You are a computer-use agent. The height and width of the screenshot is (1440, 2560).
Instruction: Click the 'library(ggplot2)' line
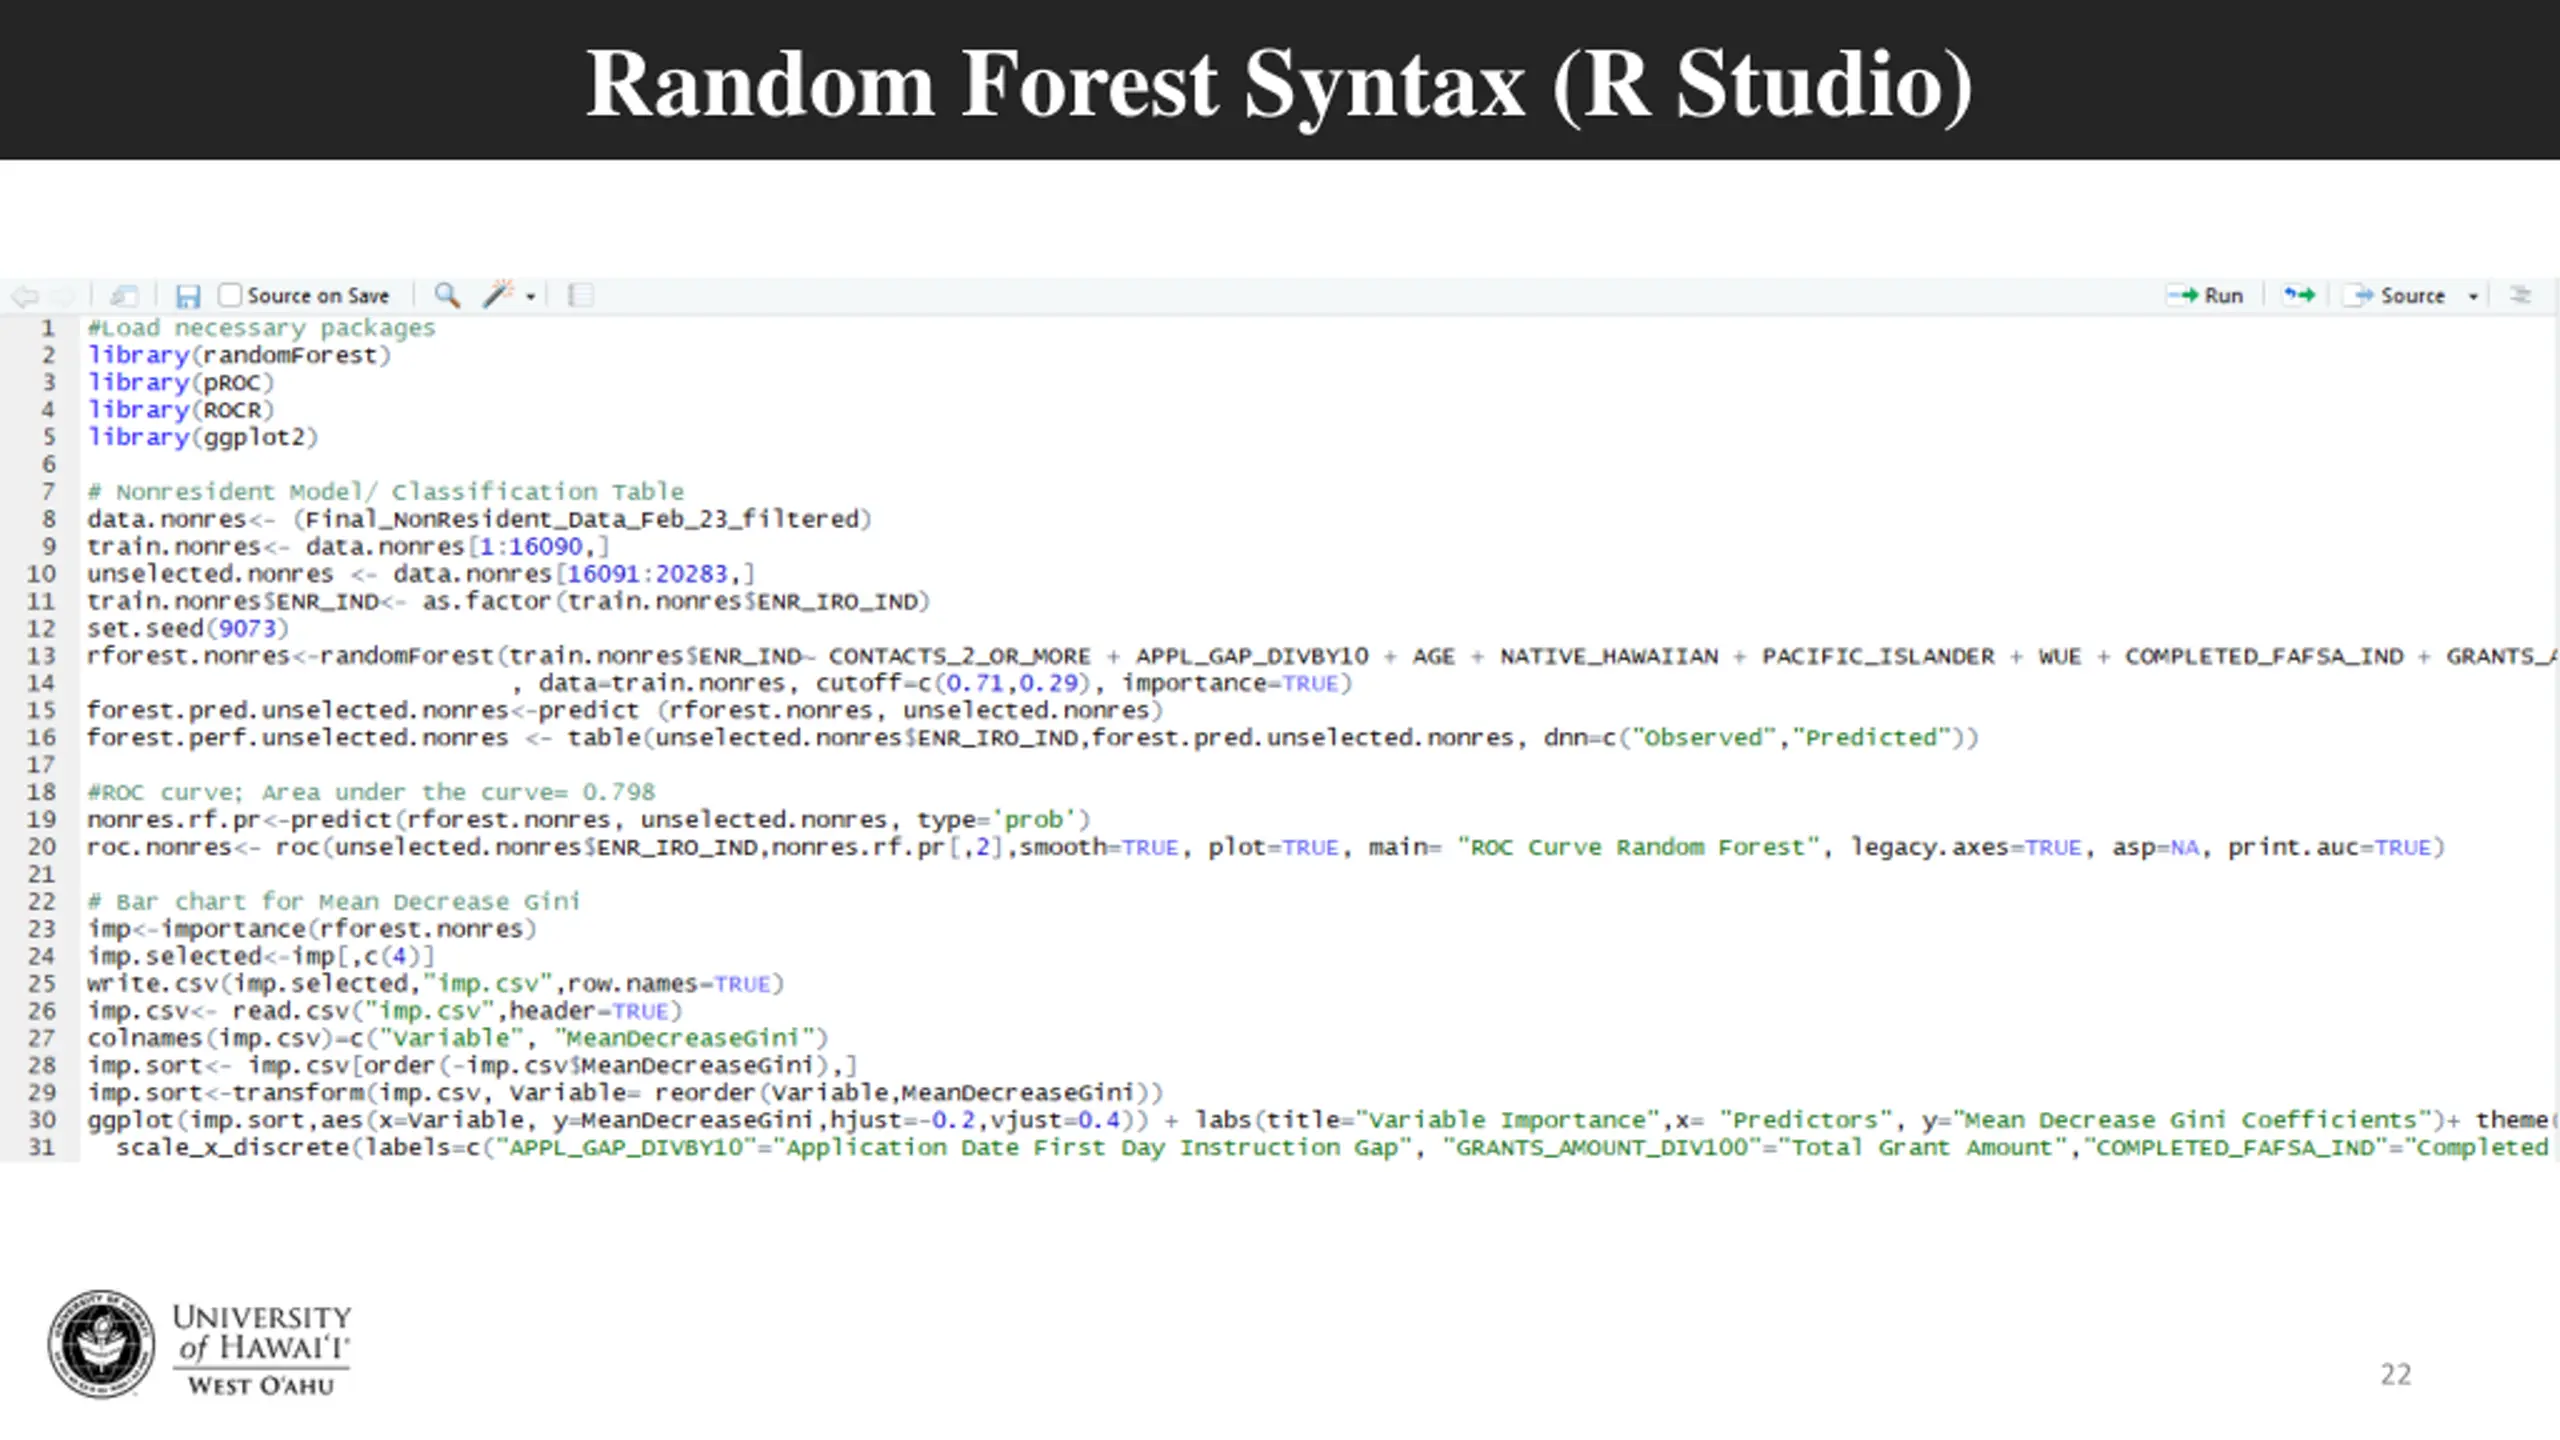[202, 437]
